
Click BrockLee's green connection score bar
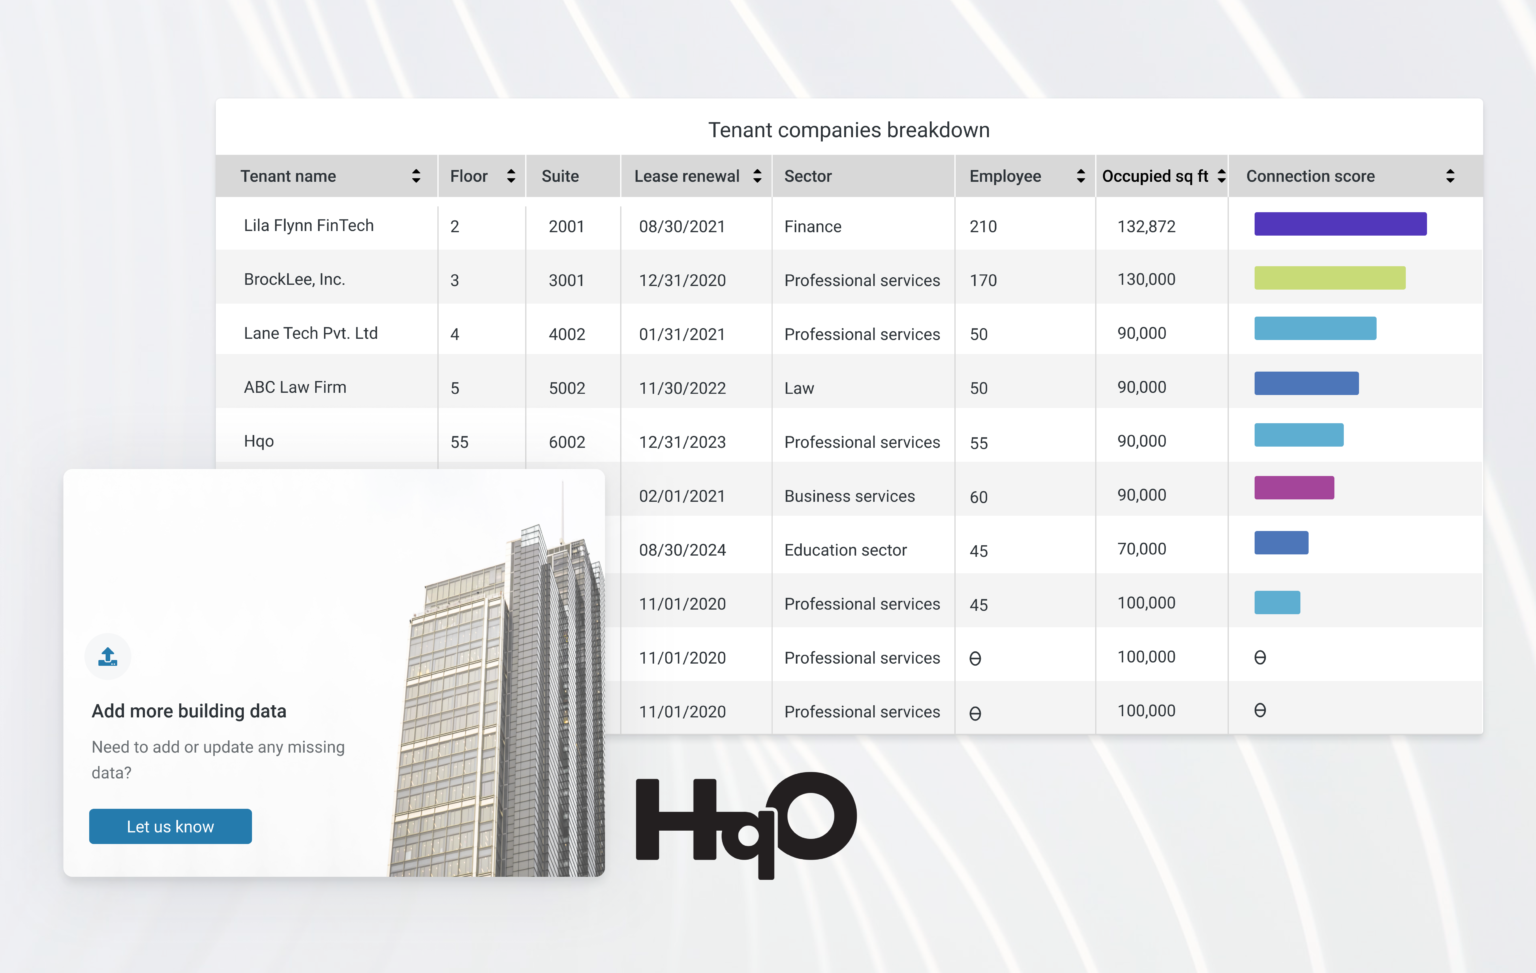tap(1329, 277)
